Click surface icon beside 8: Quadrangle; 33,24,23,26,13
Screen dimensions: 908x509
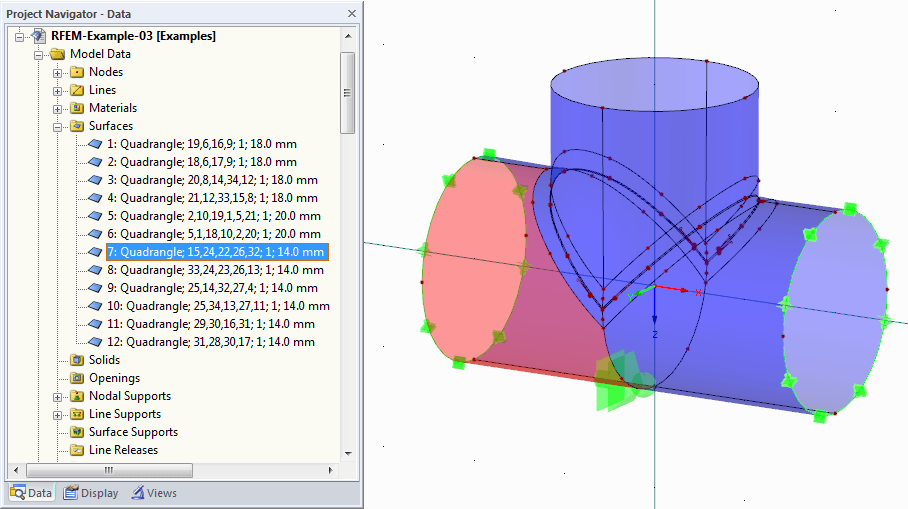click(x=96, y=269)
